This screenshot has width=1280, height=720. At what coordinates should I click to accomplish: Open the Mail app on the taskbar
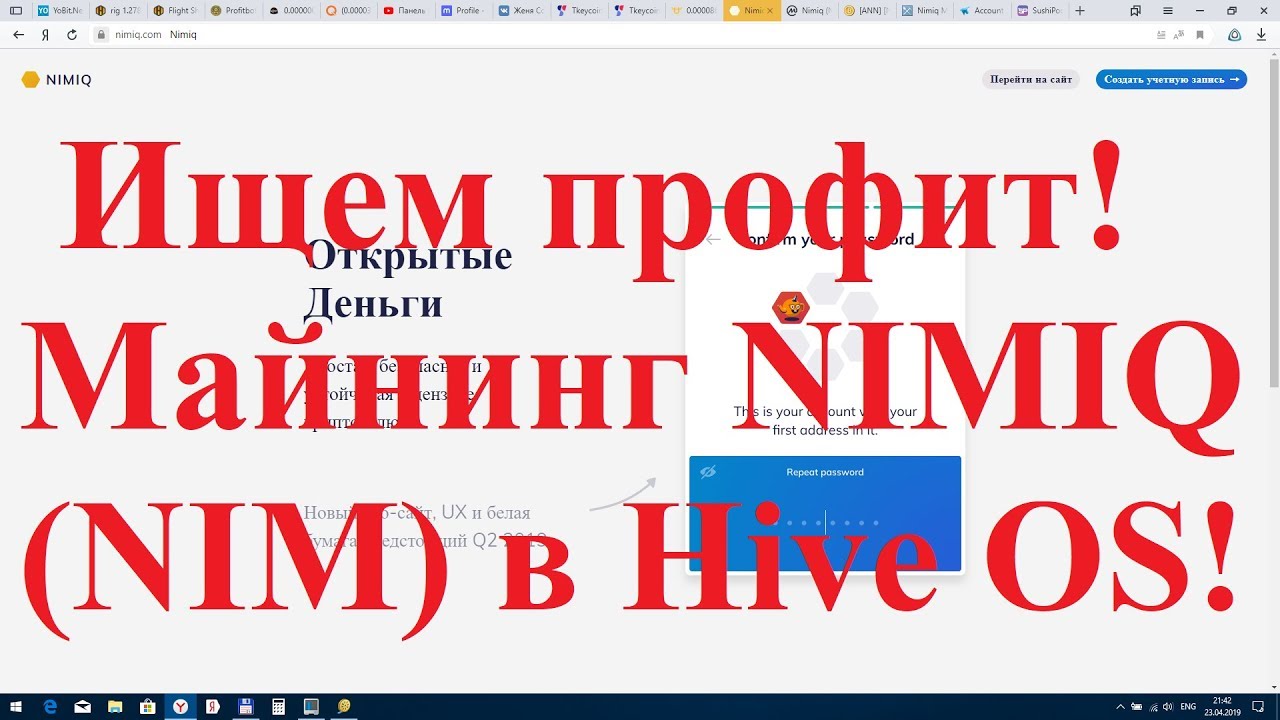(x=82, y=706)
